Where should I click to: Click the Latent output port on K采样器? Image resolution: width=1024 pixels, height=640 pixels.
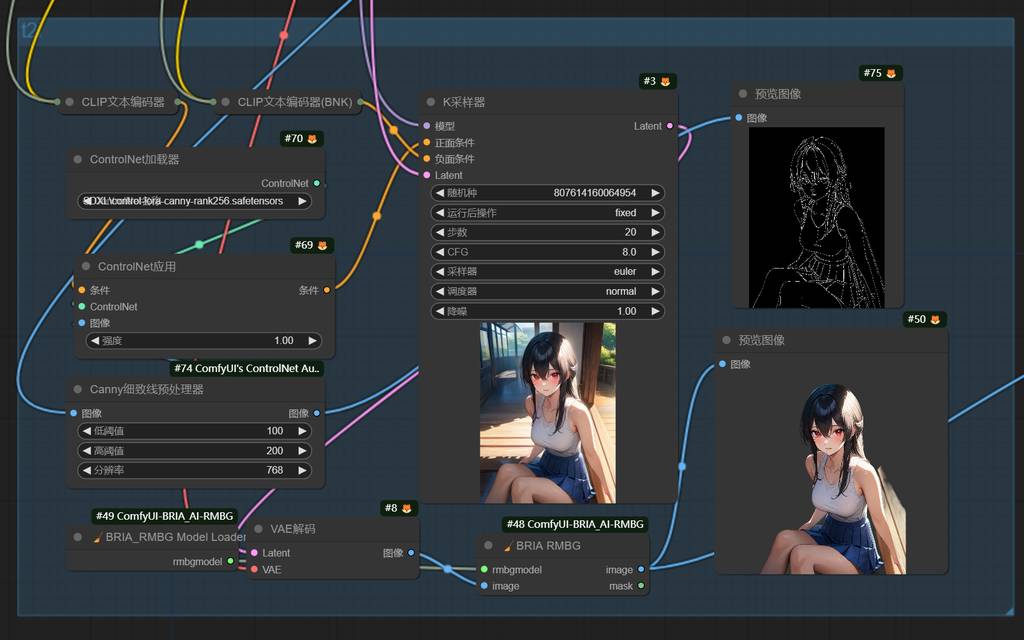pyautogui.click(x=670, y=126)
